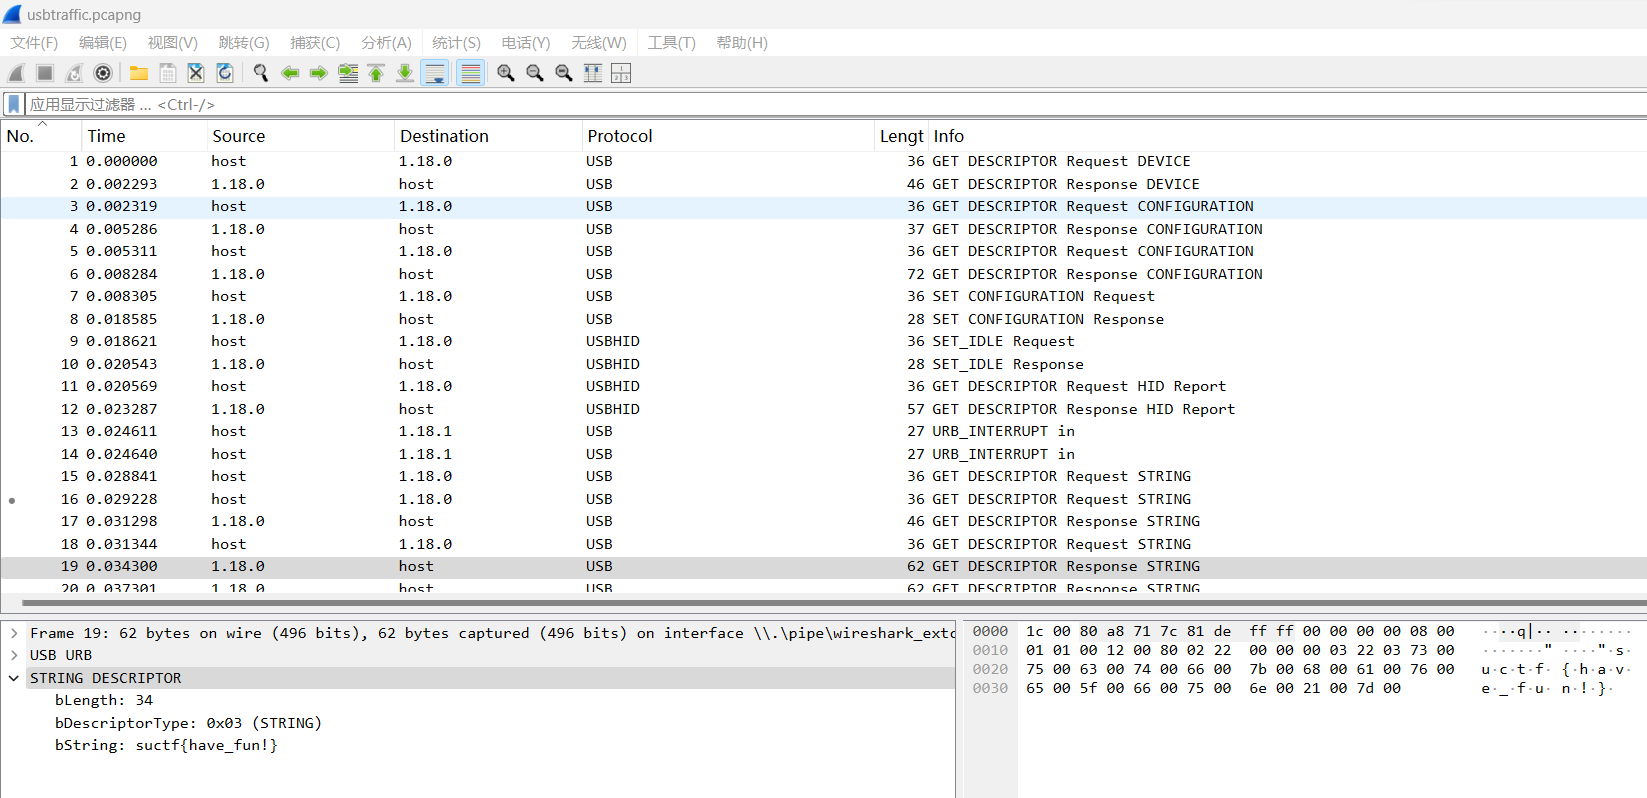This screenshot has height=798, width=1647.
Task: Jump to the first packet
Action: (376, 73)
